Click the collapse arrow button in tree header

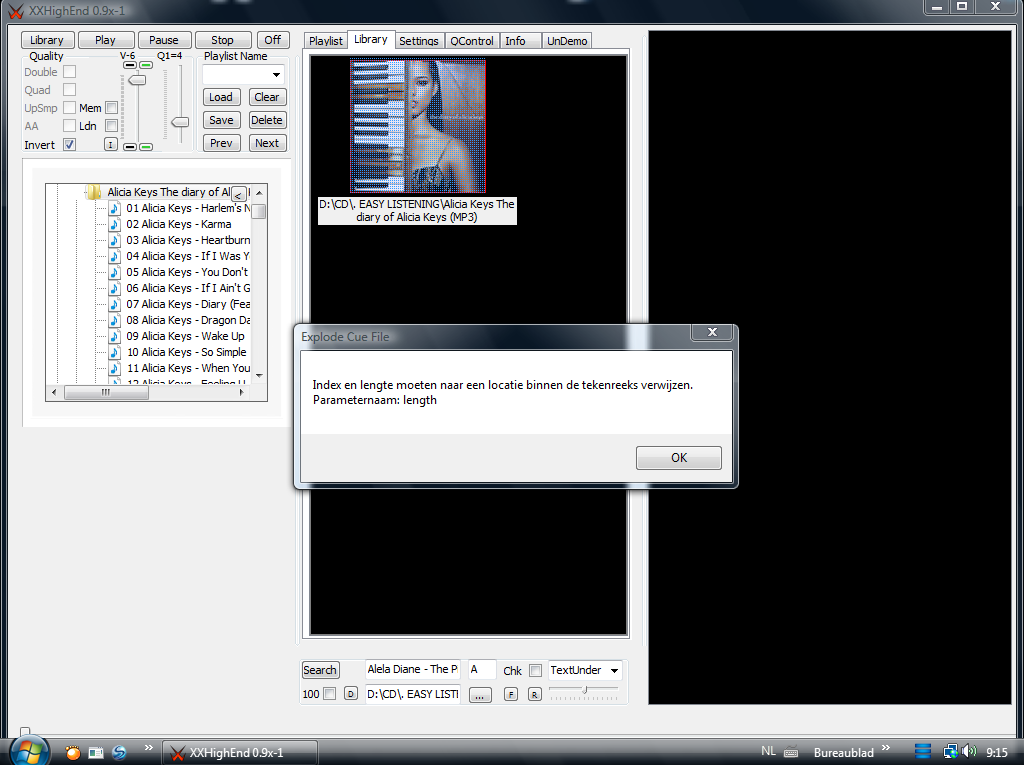pyautogui.click(x=239, y=194)
